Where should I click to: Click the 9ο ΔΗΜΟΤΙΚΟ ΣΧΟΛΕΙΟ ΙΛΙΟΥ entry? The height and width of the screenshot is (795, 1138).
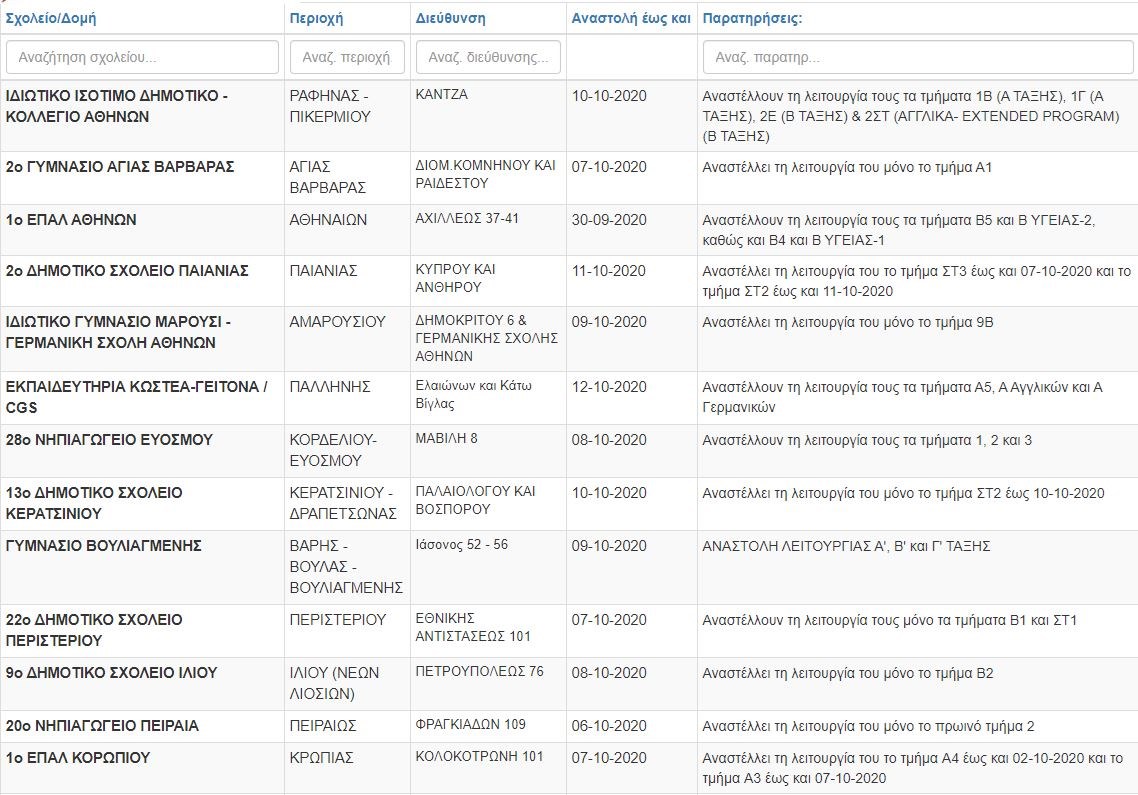pyautogui.click(x=111, y=673)
